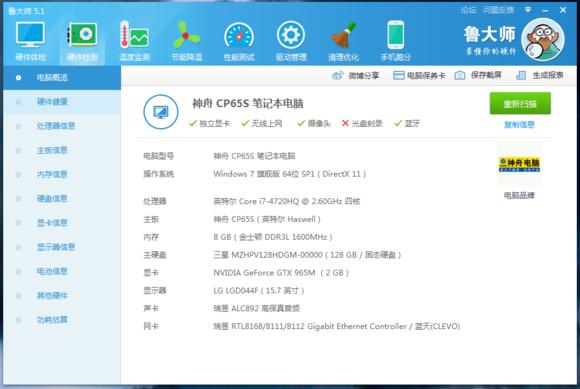This screenshot has height=389, width=580.
Task: Launch 性能测试 speedometer icon
Action: pos(239,36)
